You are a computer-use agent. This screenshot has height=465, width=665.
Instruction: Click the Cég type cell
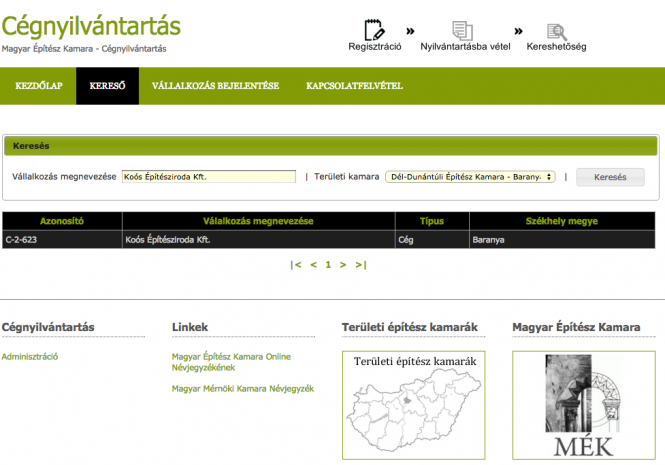(432, 240)
